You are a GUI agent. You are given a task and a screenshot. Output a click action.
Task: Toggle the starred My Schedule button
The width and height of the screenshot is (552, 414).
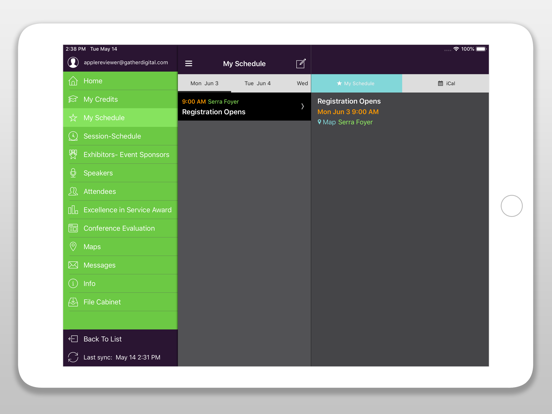pos(357,83)
